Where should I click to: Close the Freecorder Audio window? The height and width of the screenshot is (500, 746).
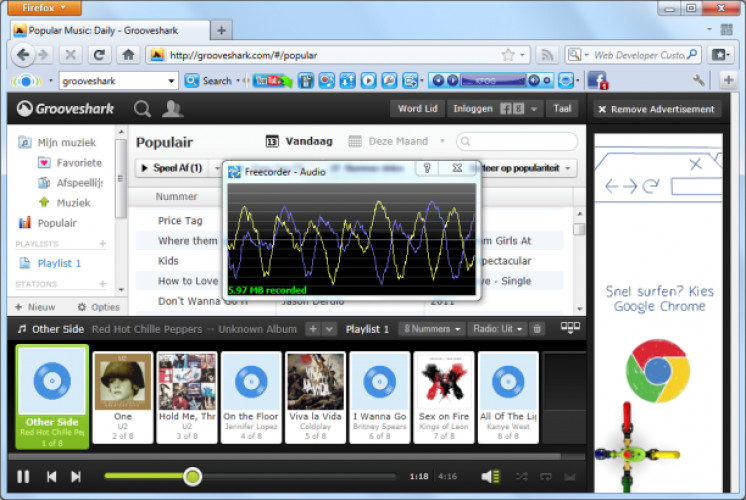pyautogui.click(x=457, y=168)
